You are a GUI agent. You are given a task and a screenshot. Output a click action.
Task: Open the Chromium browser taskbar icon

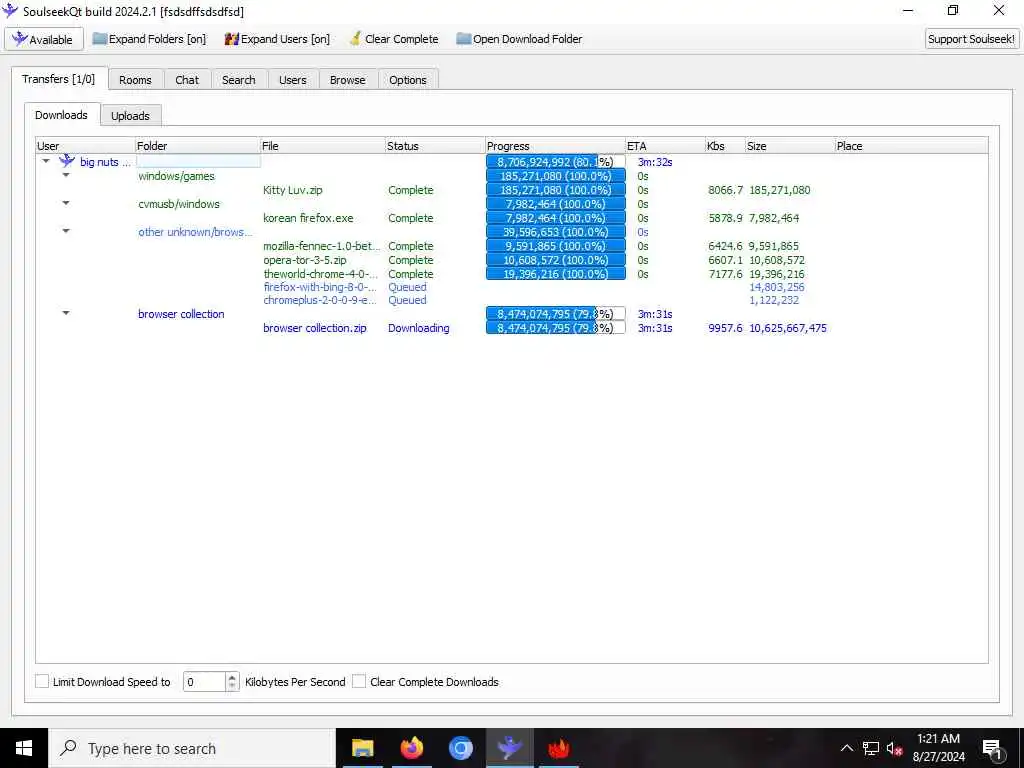click(460, 748)
